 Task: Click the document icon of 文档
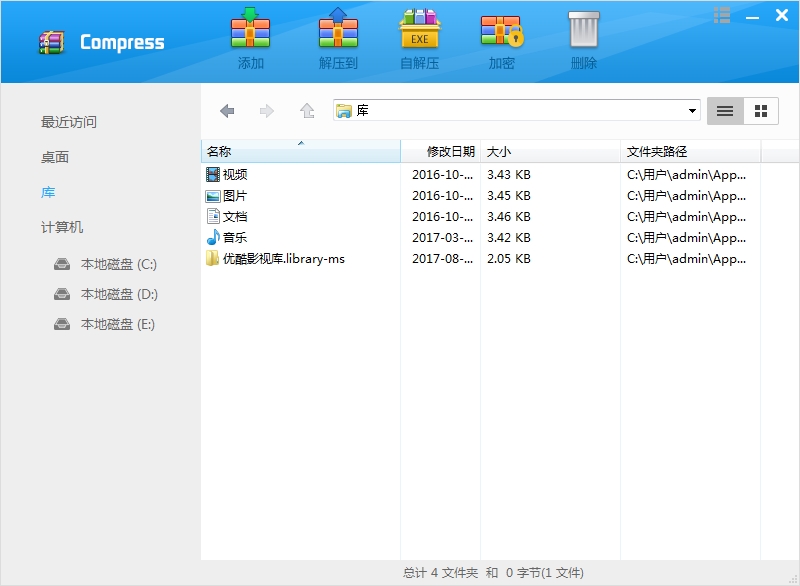[x=213, y=216]
